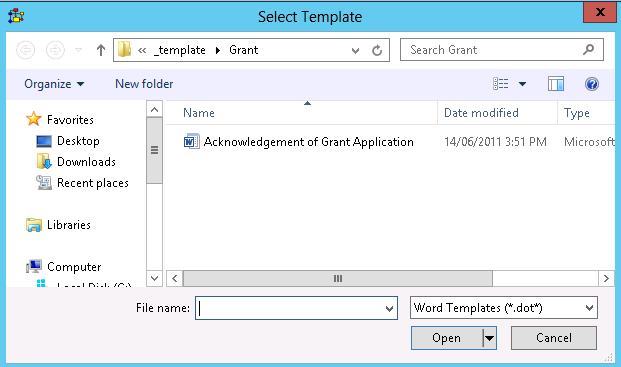This screenshot has height=367, width=621.
Task: Open the Help question mark icon
Action: [592, 84]
